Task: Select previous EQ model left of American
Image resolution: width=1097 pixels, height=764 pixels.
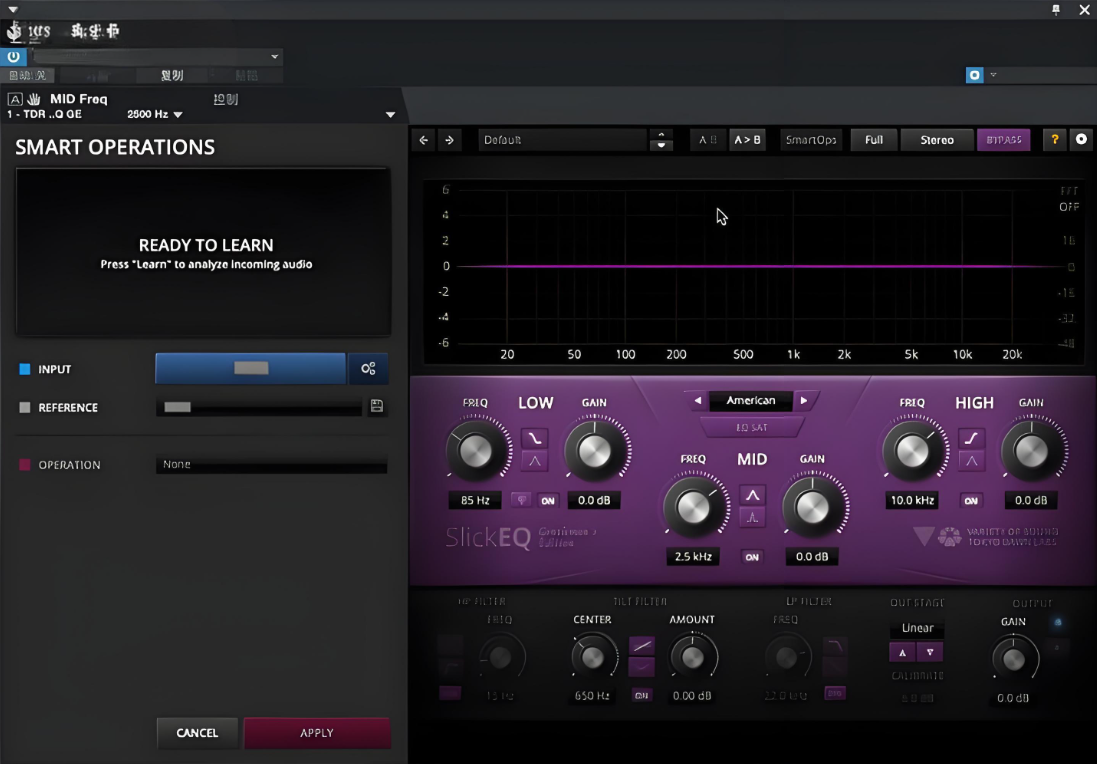Action: click(698, 401)
